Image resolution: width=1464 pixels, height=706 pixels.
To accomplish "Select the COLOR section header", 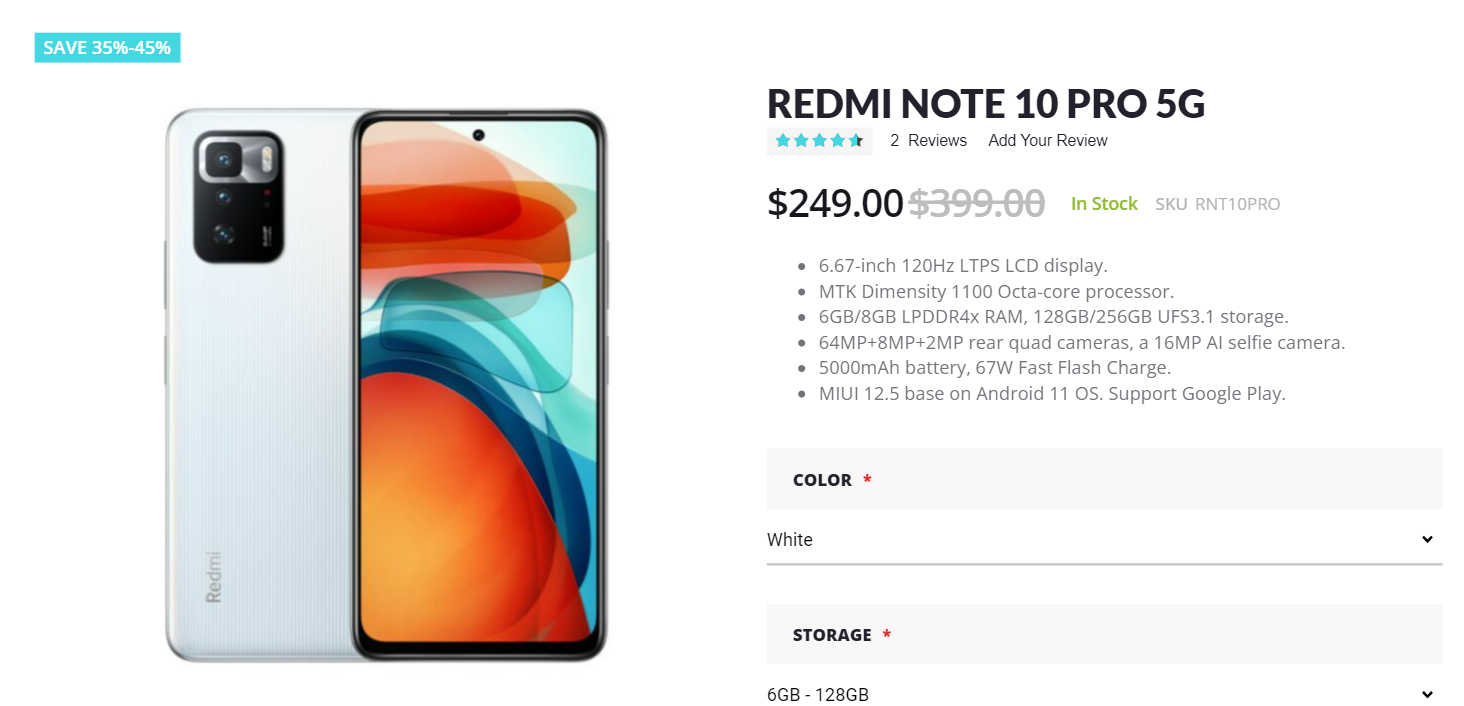I will pyautogui.click(x=822, y=480).
